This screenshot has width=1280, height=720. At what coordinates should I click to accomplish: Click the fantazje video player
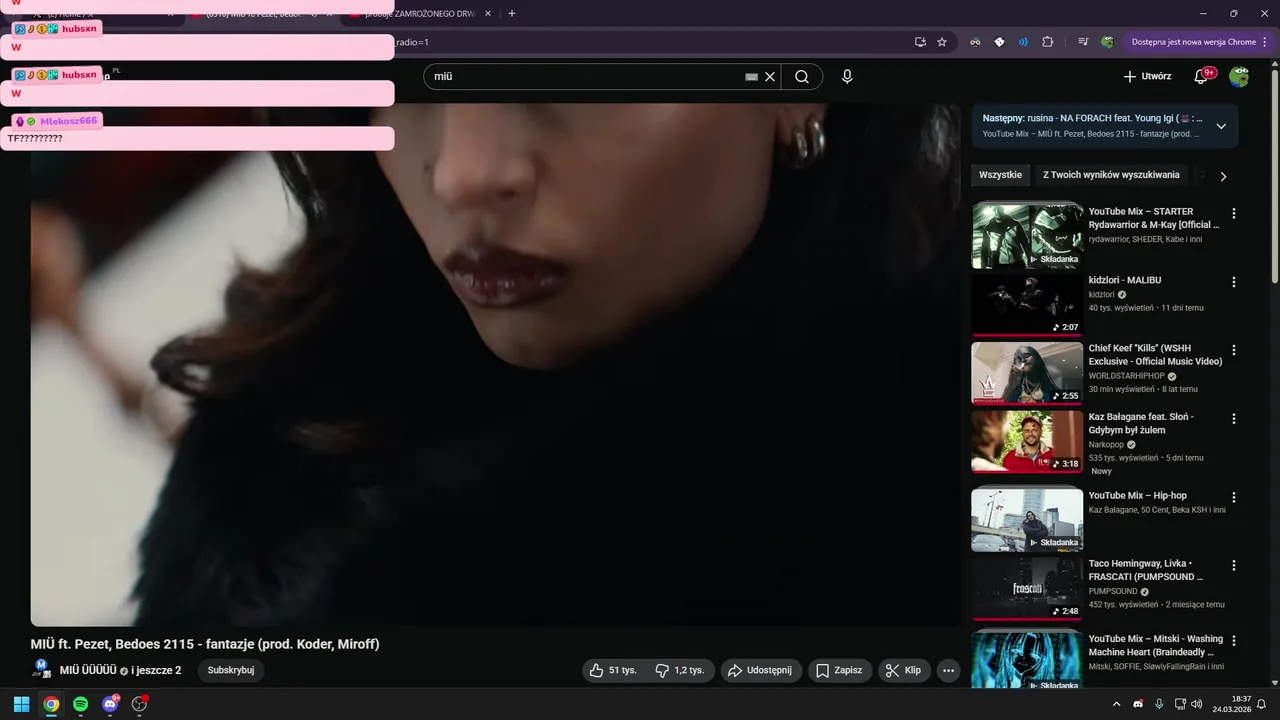click(495, 365)
